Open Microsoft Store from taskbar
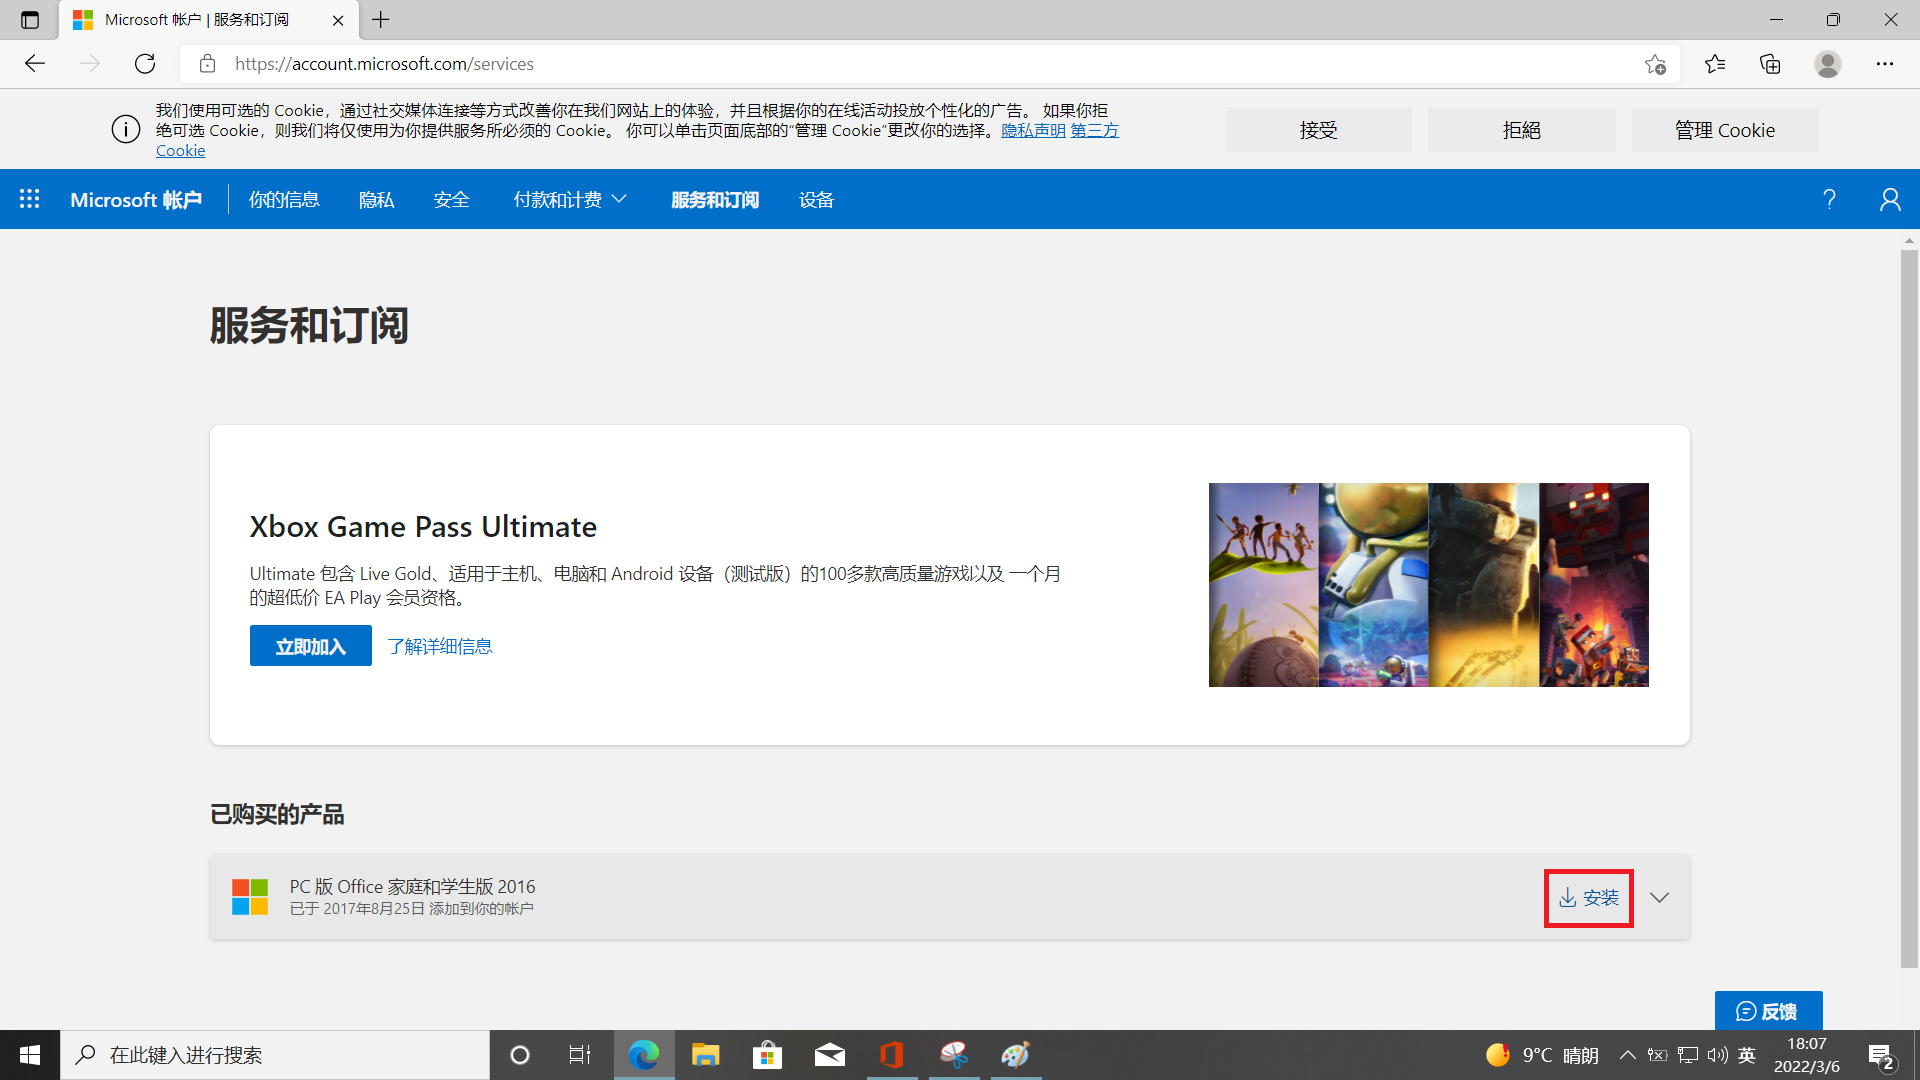The height and width of the screenshot is (1080, 1920). pos(768,1055)
